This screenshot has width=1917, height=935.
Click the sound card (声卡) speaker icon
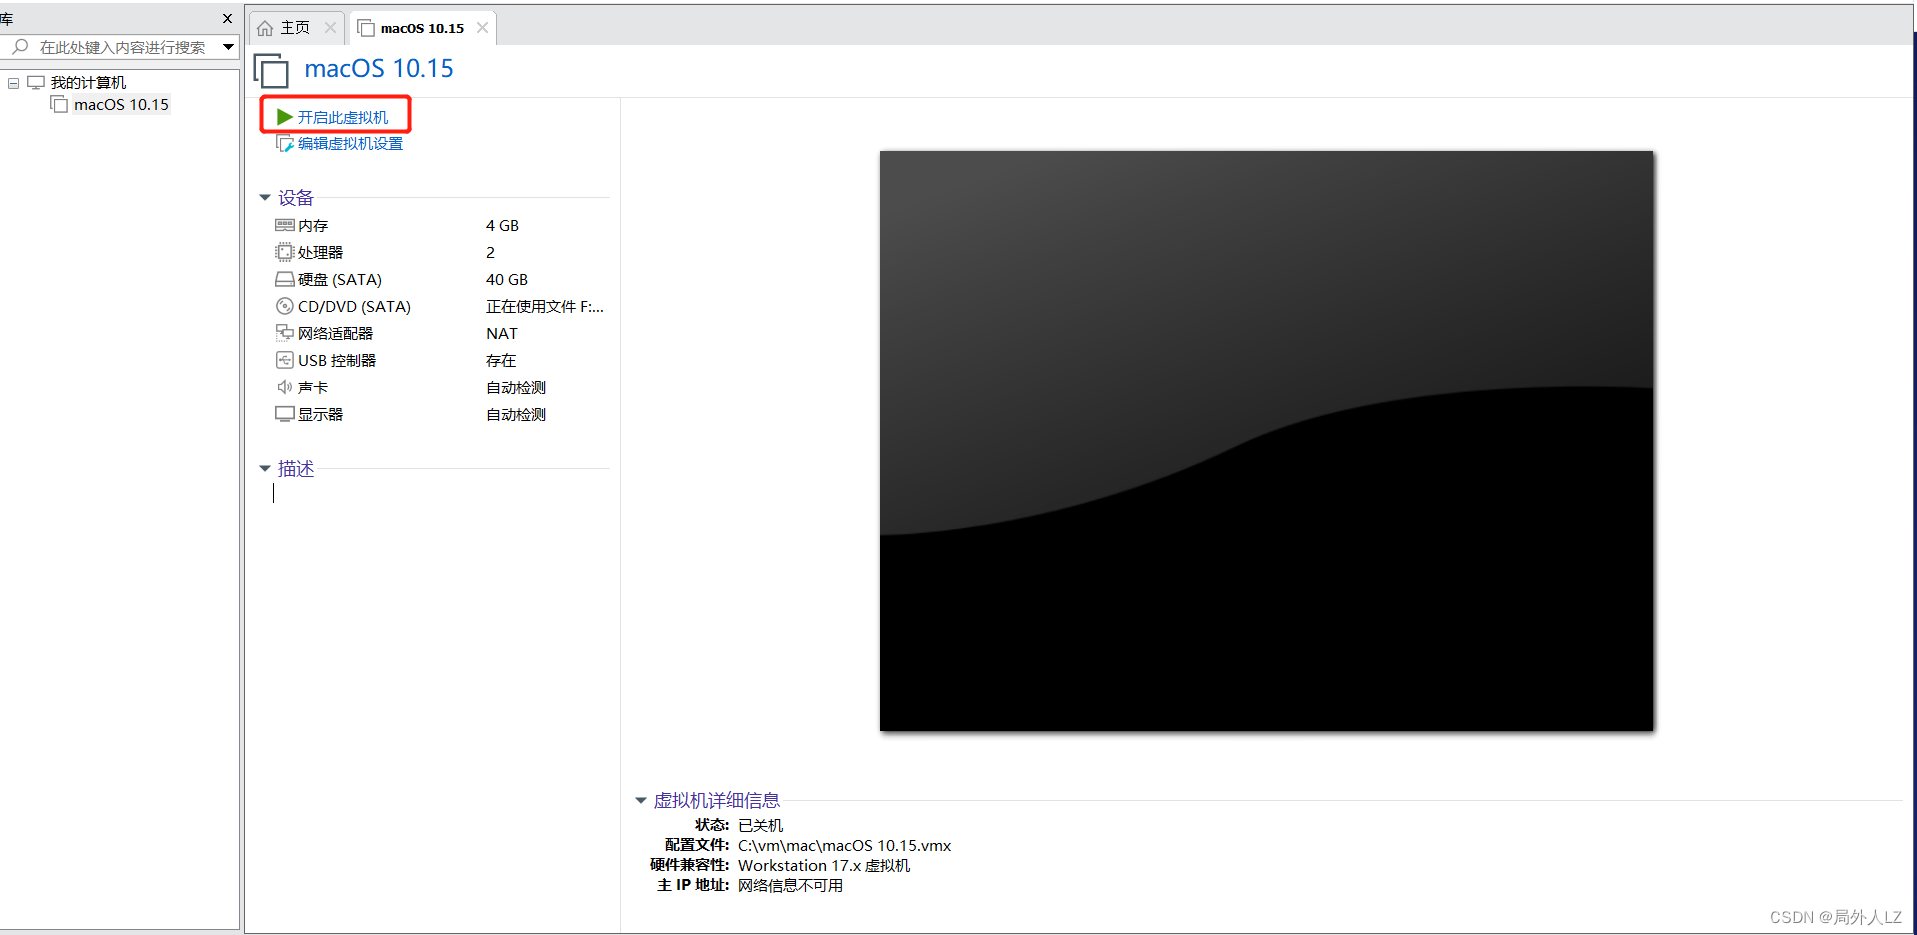point(285,387)
